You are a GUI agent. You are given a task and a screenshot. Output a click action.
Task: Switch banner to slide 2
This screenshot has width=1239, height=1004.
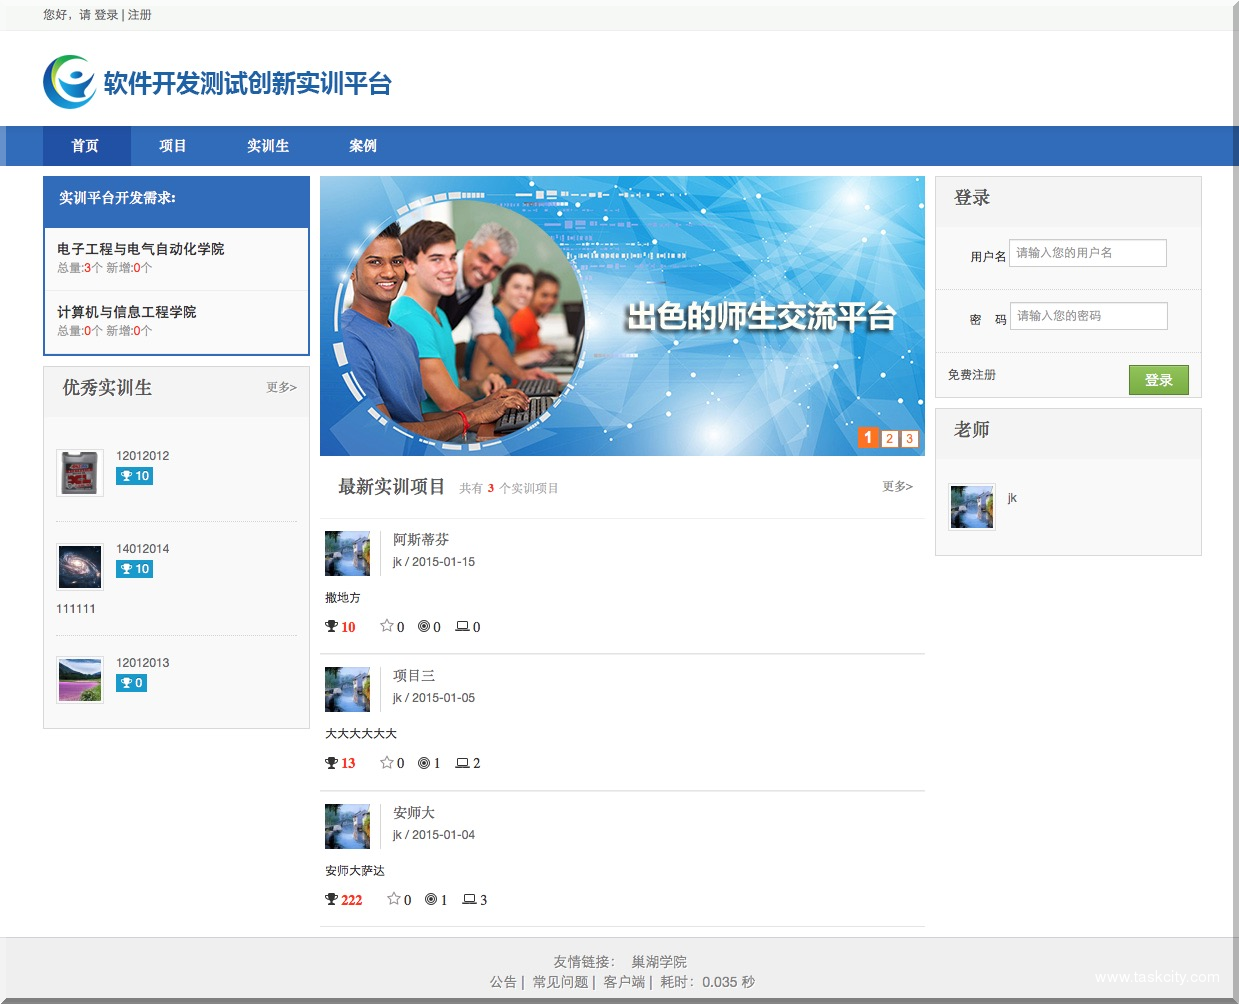point(889,438)
